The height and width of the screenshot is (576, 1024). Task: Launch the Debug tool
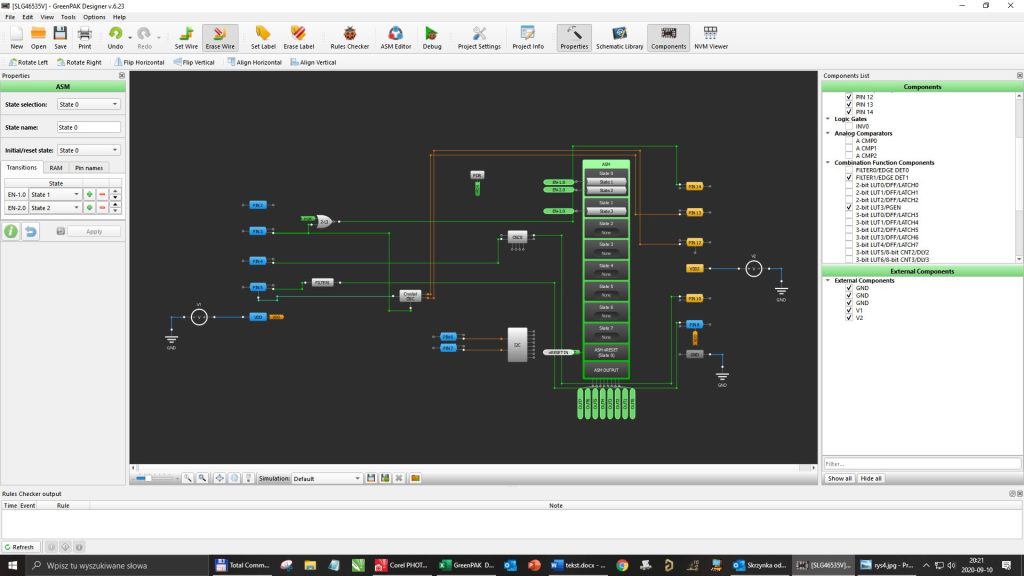(x=434, y=37)
